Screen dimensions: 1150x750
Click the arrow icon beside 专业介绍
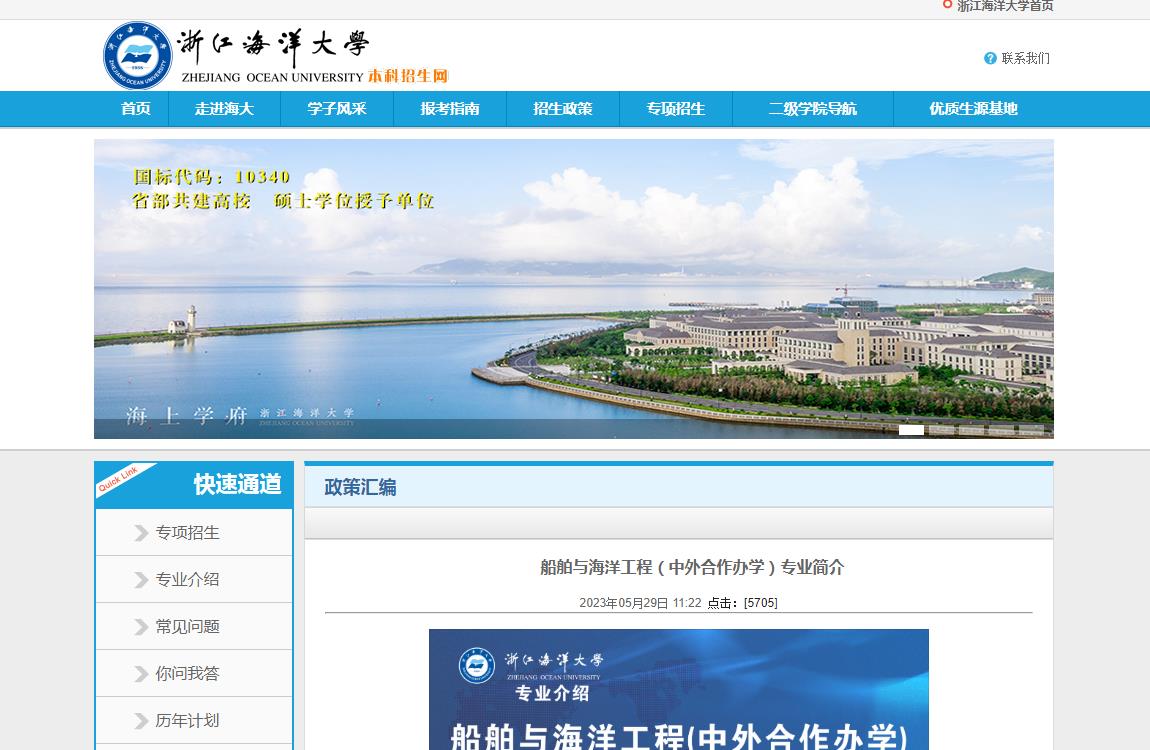[142, 580]
